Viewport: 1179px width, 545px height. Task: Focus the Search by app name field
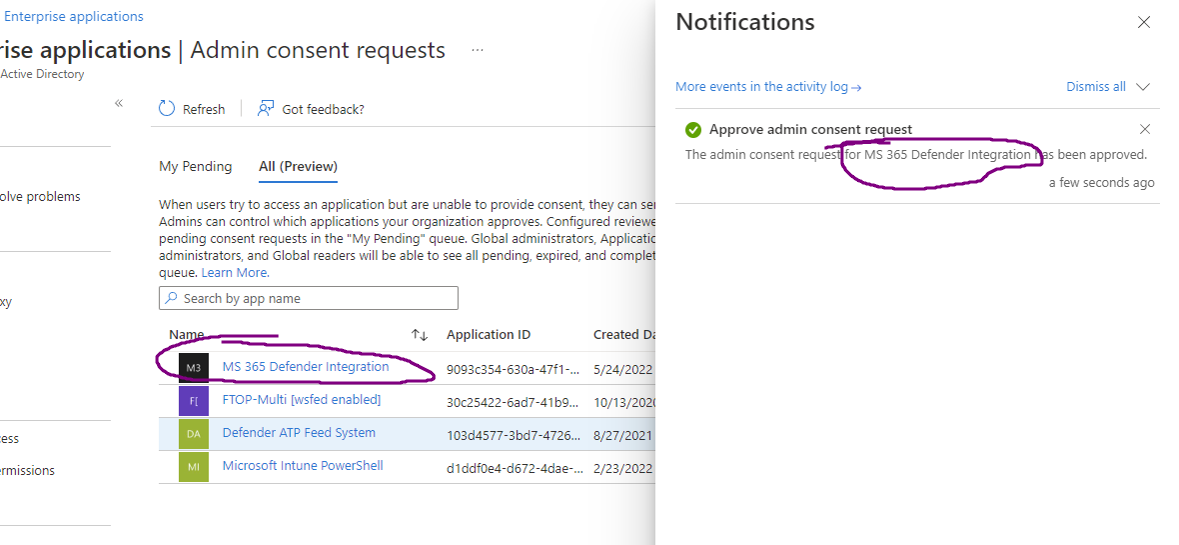[308, 298]
